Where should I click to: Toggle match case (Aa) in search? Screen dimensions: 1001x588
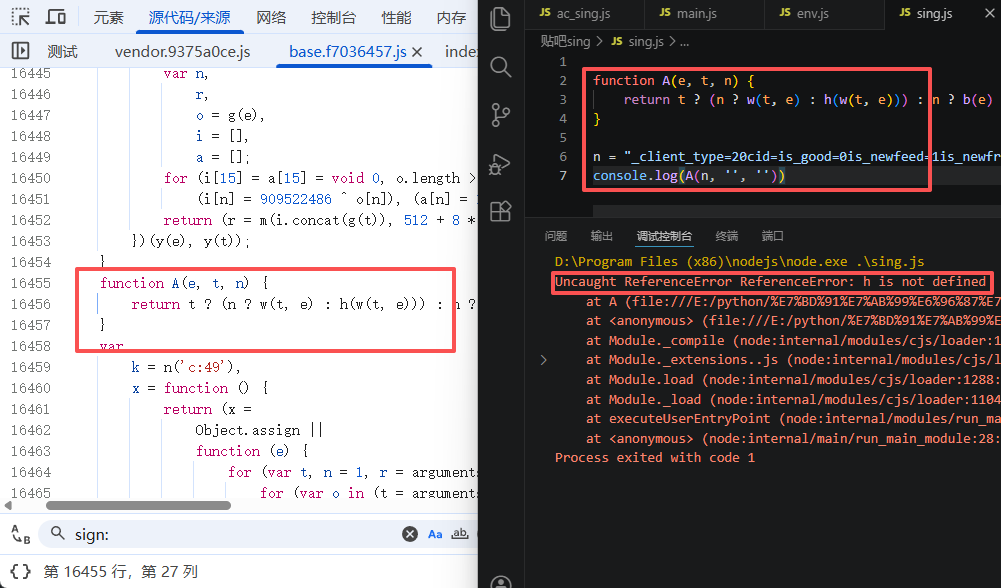point(435,534)
